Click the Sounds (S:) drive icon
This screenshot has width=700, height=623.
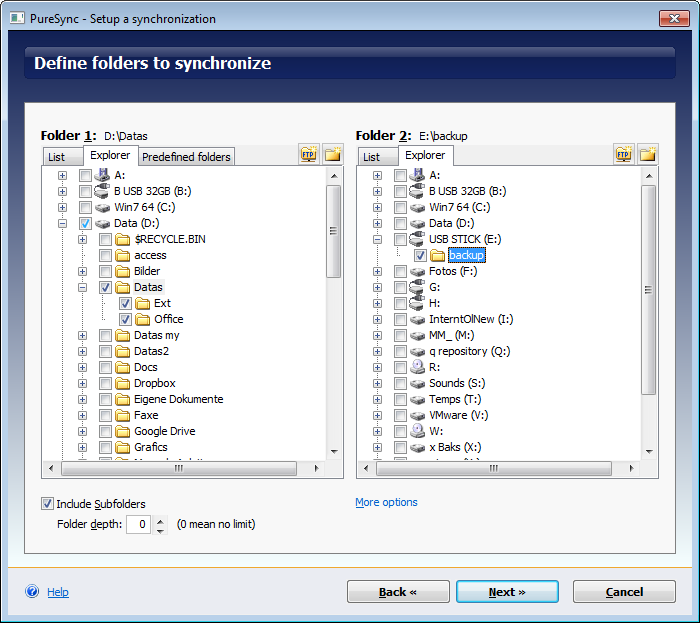click(417, 383)
